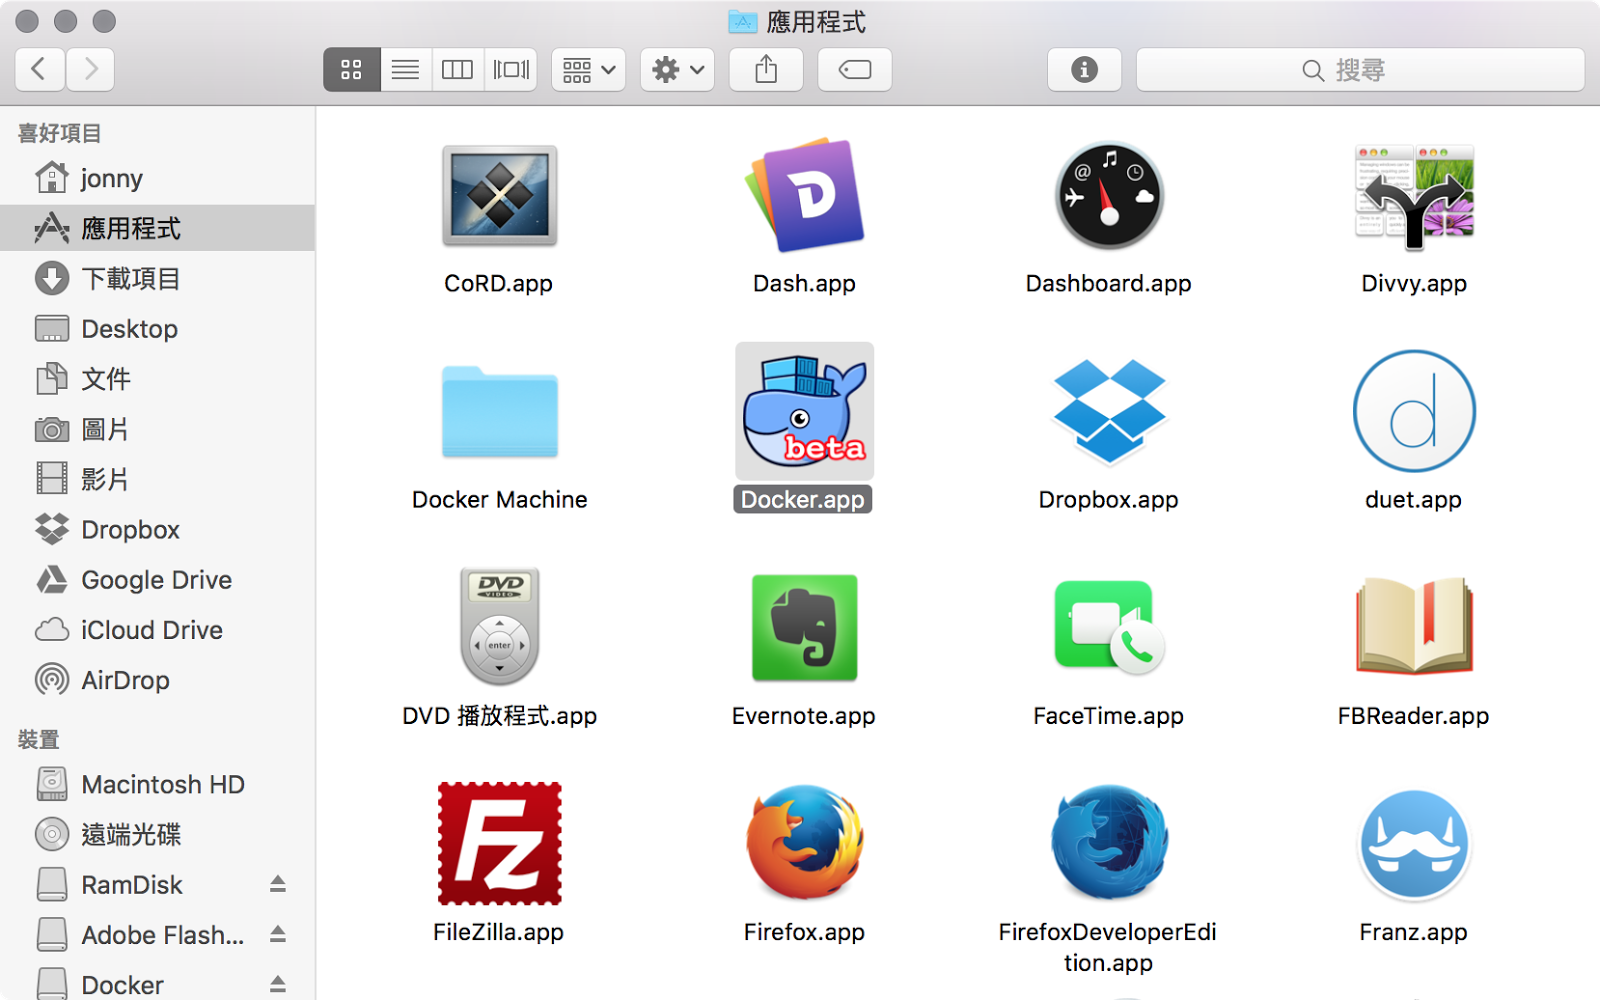Viewport: 1600px width, 1000px height.
Task: Select the FileZilla.app icon
Action: tap(500, 844)
